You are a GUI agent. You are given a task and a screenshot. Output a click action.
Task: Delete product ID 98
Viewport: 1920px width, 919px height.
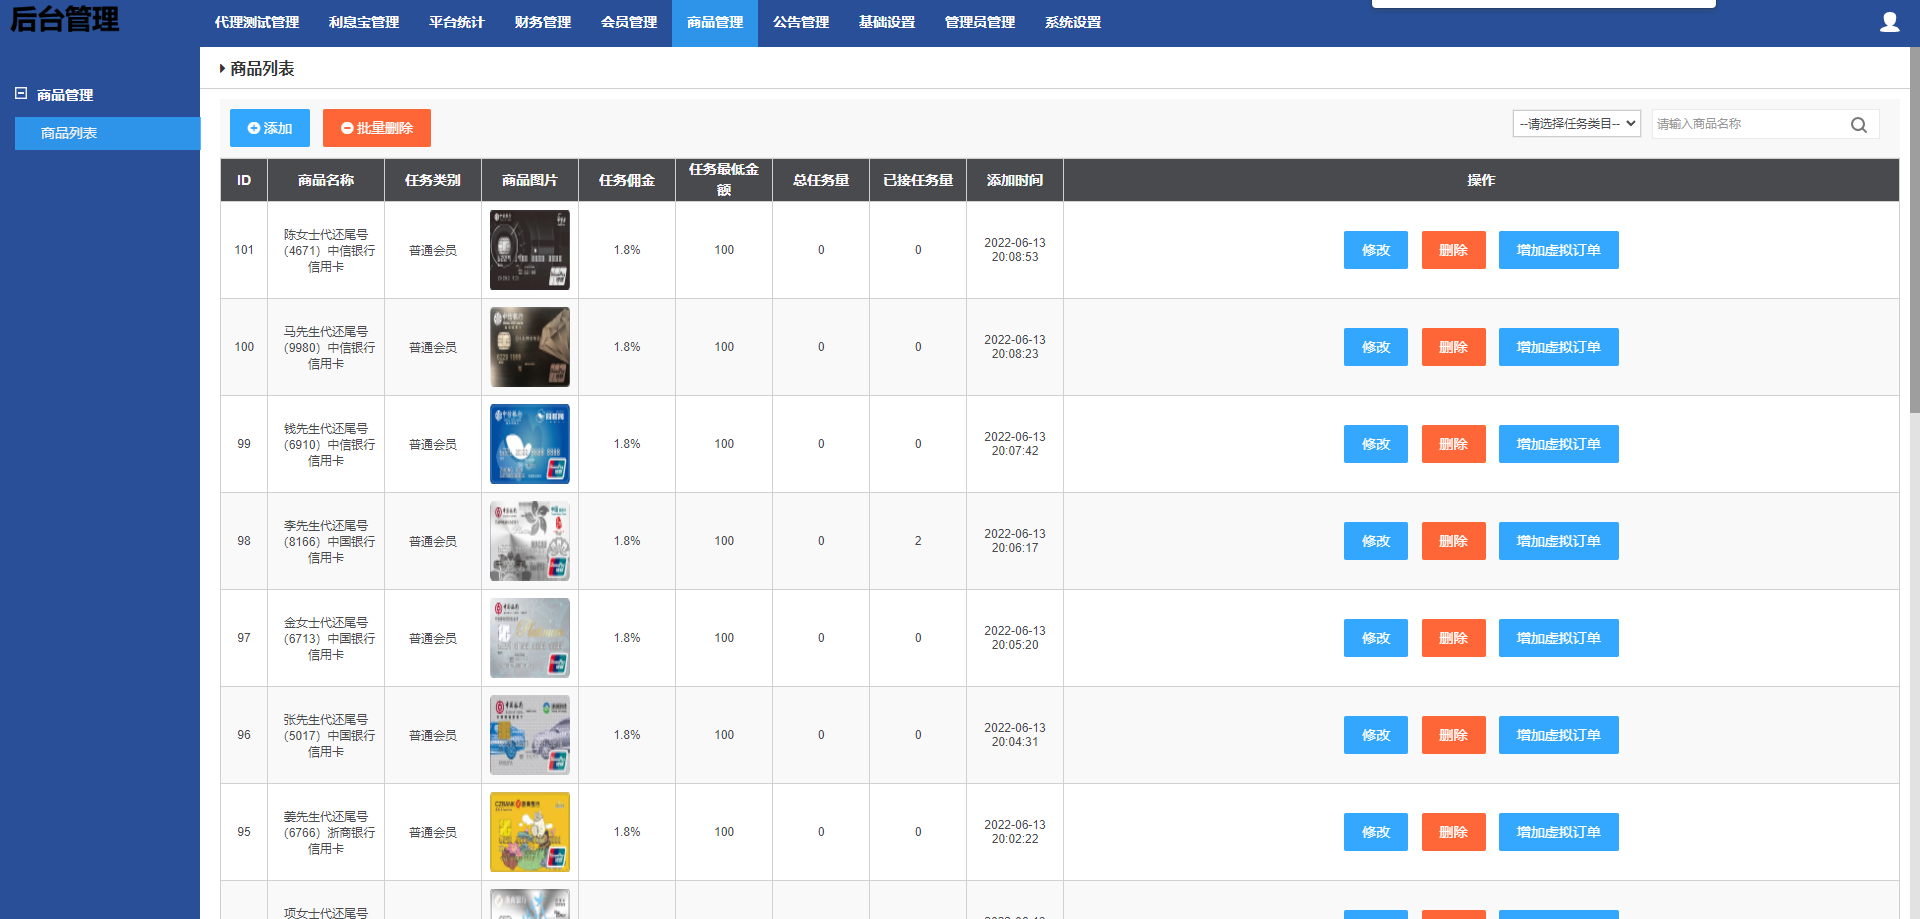tap(1453, 541)
